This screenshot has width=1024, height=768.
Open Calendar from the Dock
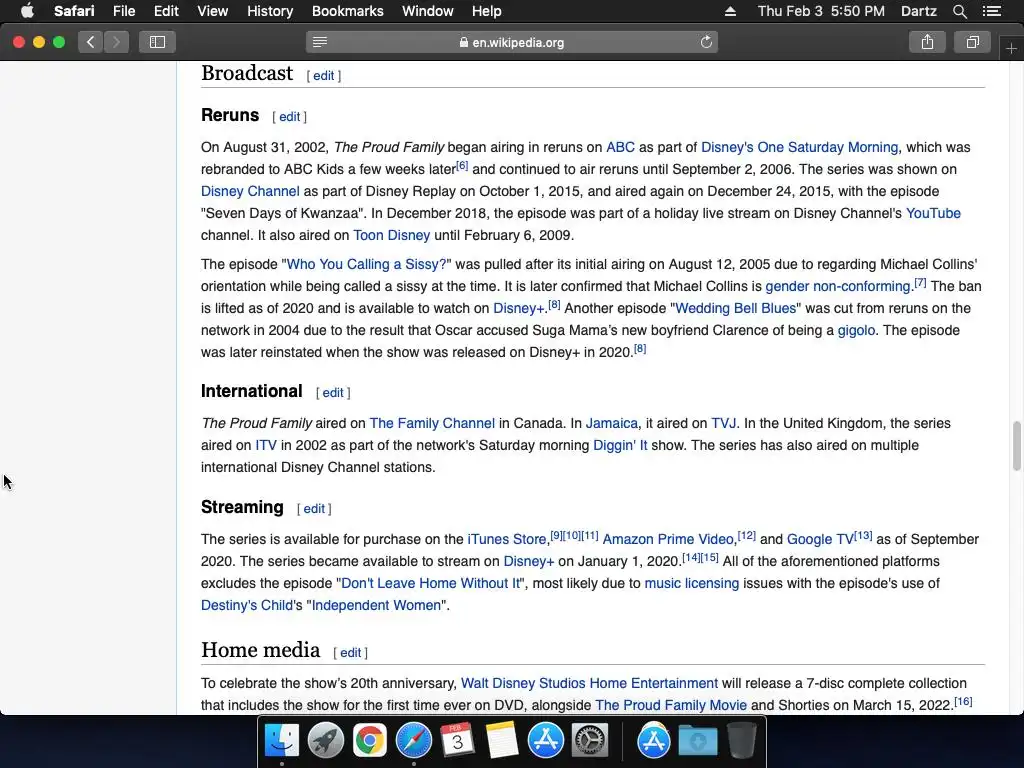pos(457,740)
